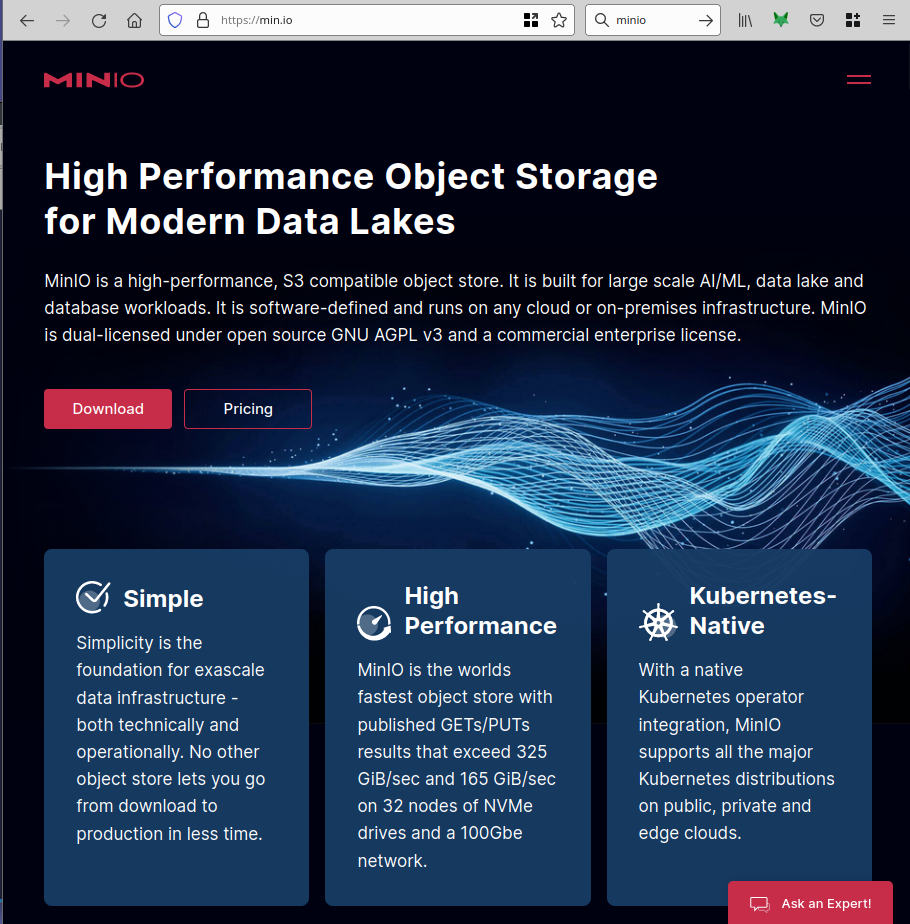Open the Library bookmarks icon
Screen dimensions: 910x924
tap(745, 20)
